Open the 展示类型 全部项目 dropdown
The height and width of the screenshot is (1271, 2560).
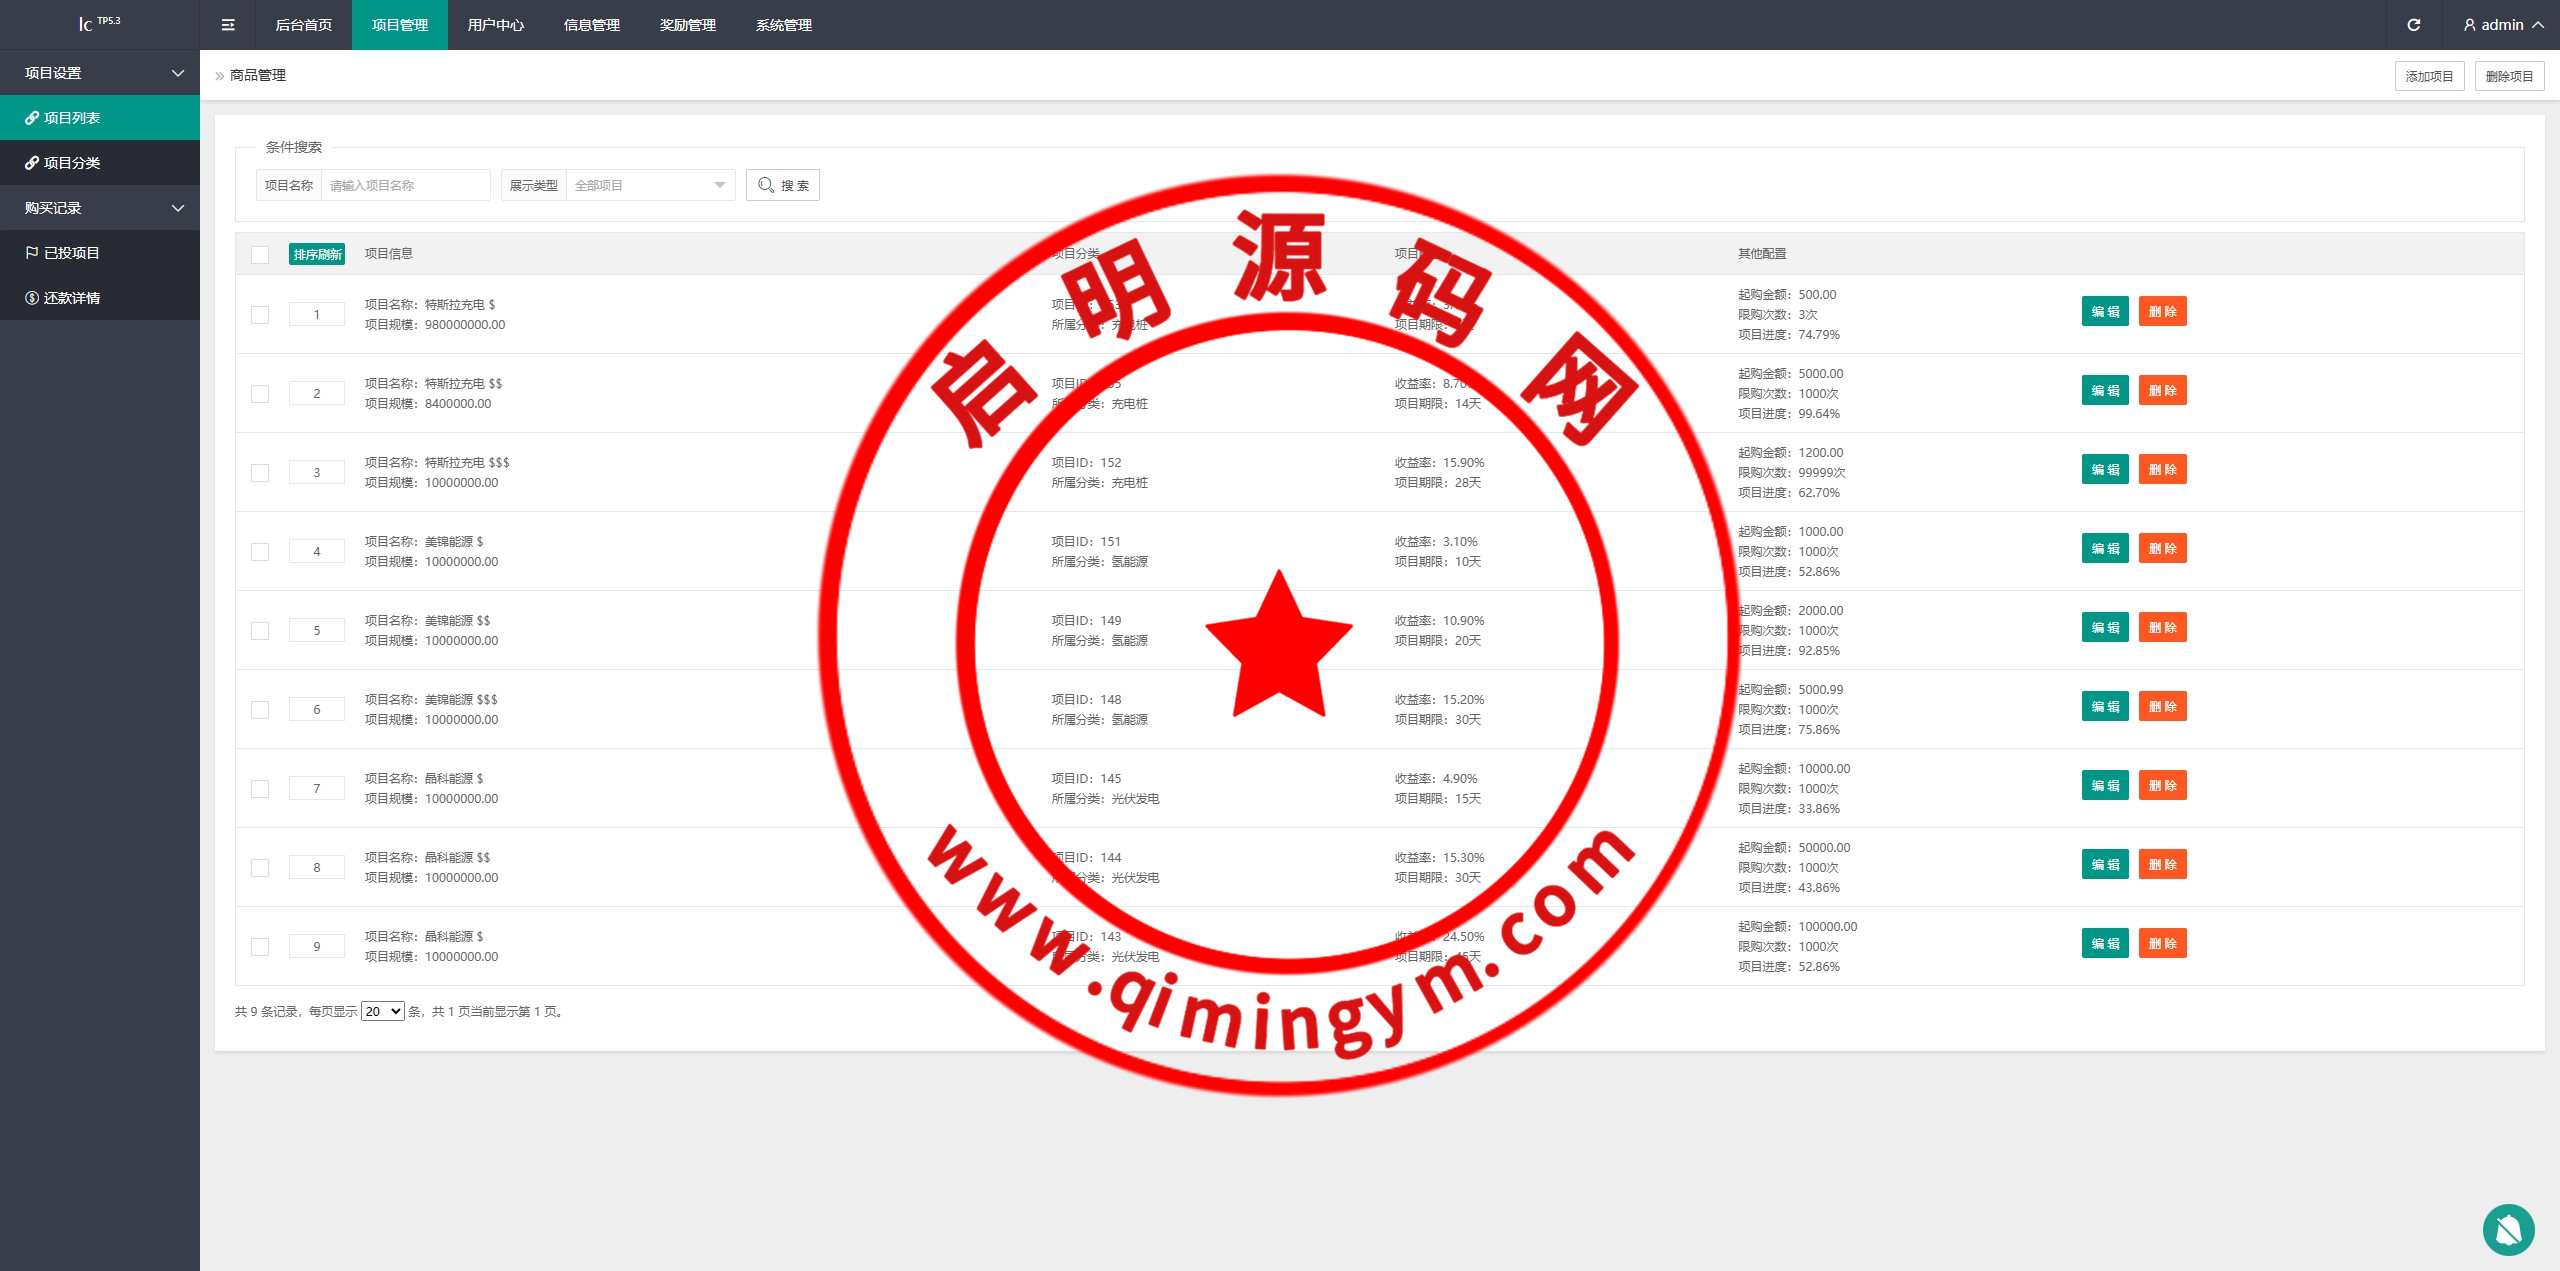[649, 185]
